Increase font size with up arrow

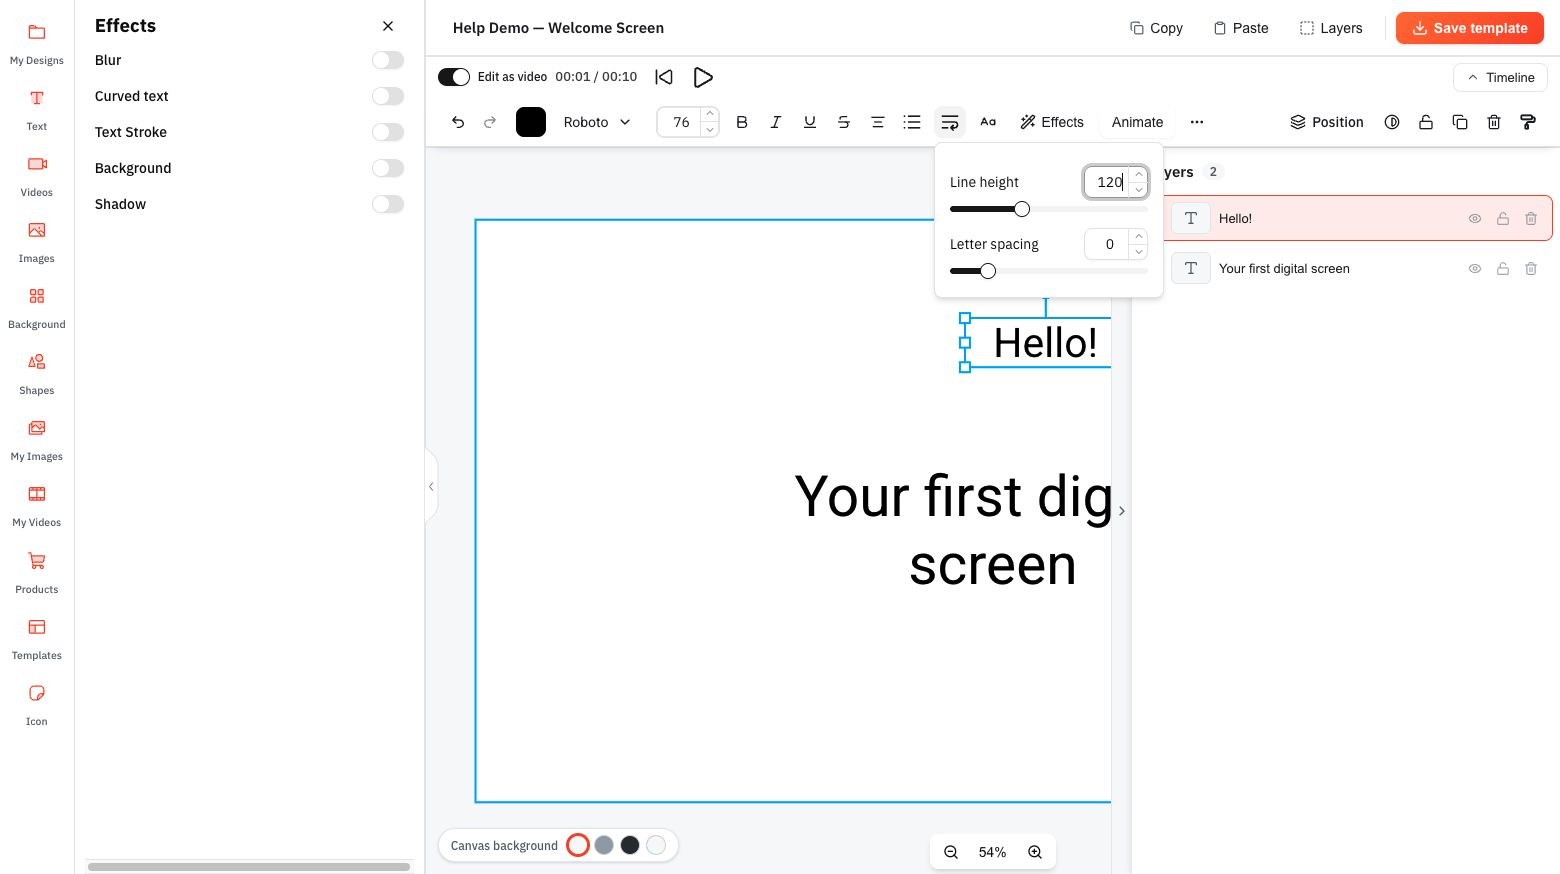[710, 114]
